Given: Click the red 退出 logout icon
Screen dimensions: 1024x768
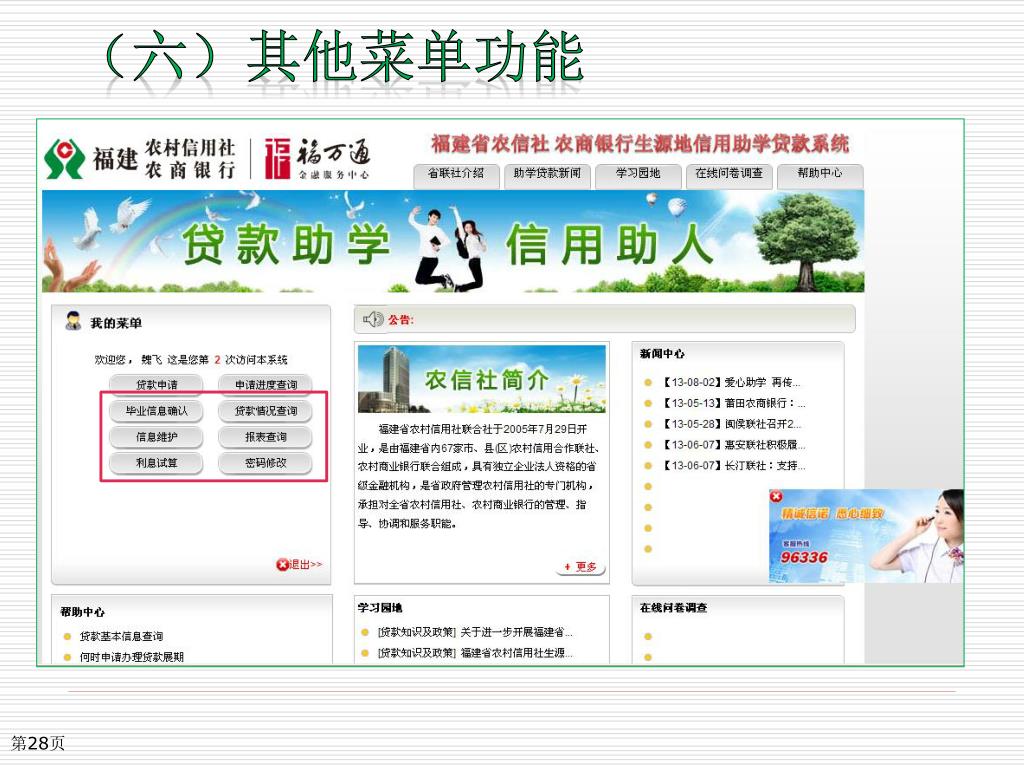Looking at the screenshot, I should (x=282, y=564).
